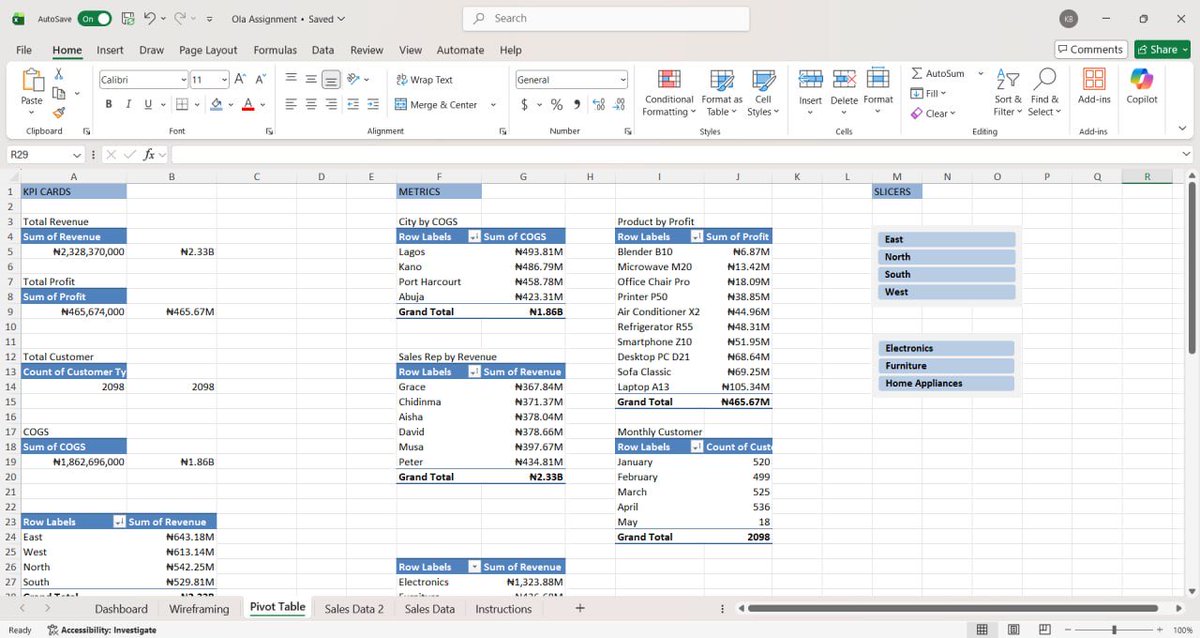Launch Copilot from the ribbon

pyautogui.click(x=1141, y=87)
